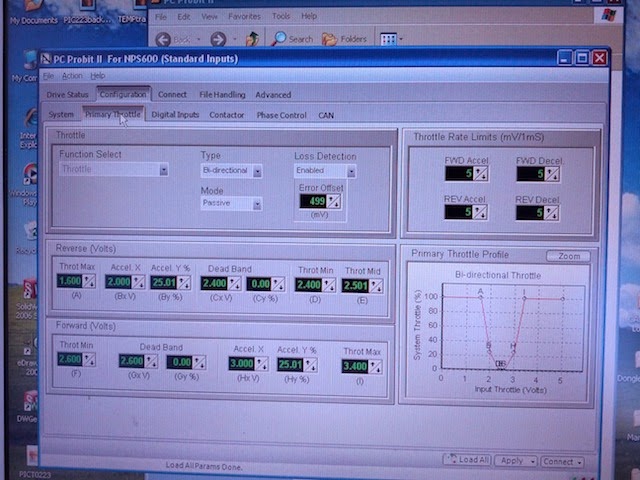Select the Contactor sub-tab

pyautogui.click(x=227, y=115)
